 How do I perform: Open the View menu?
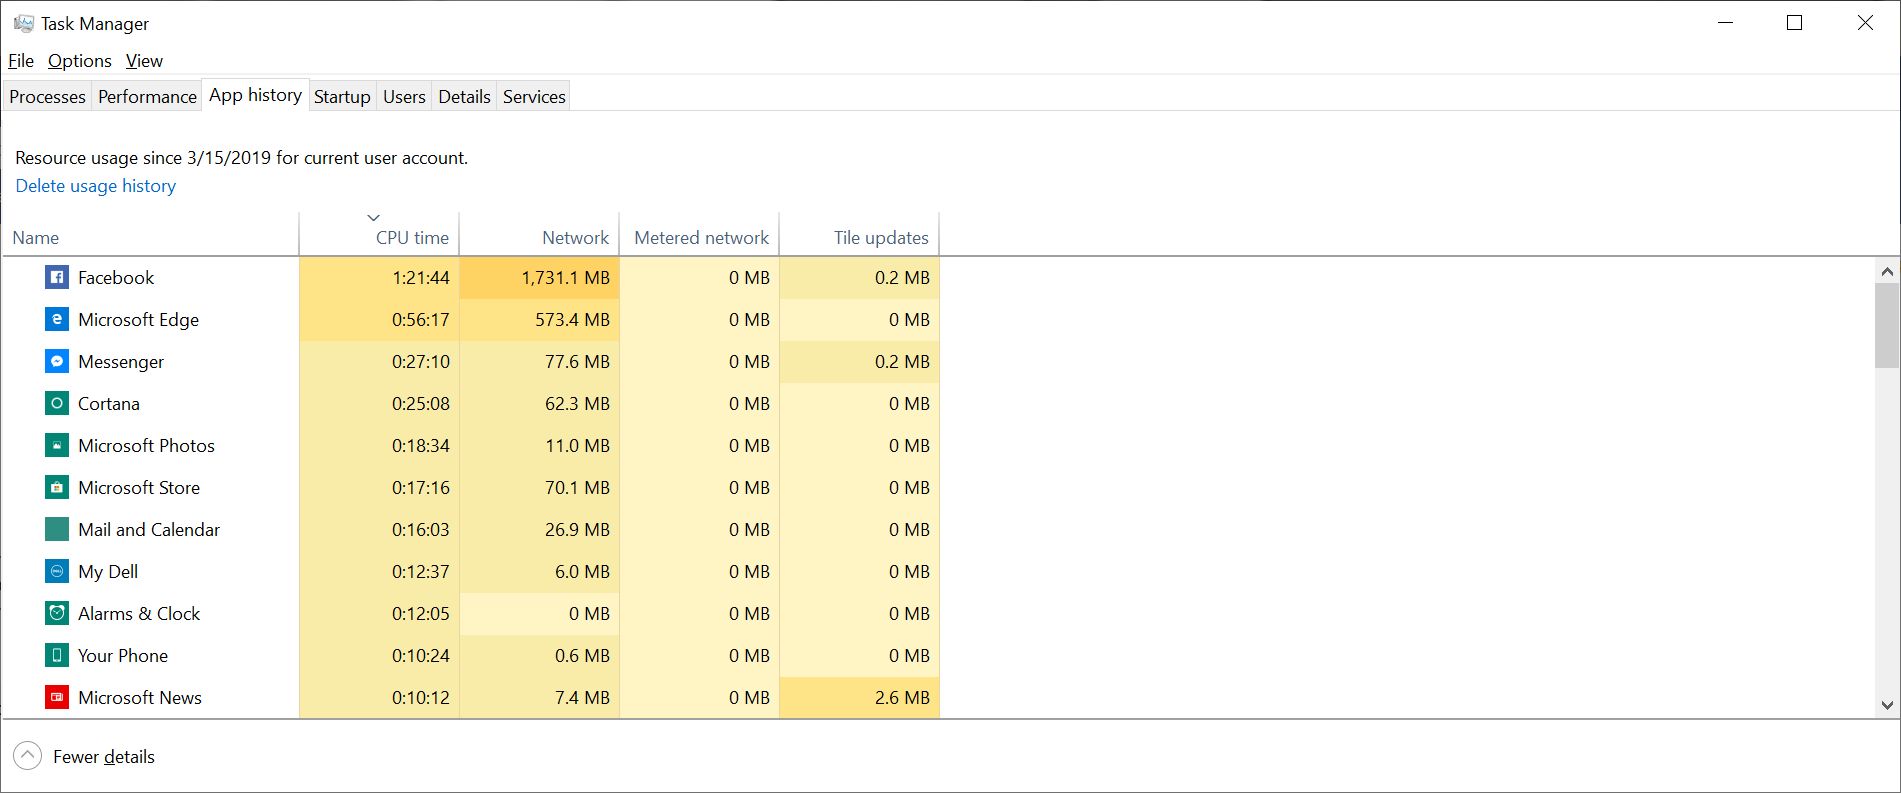tap(144, 61)
